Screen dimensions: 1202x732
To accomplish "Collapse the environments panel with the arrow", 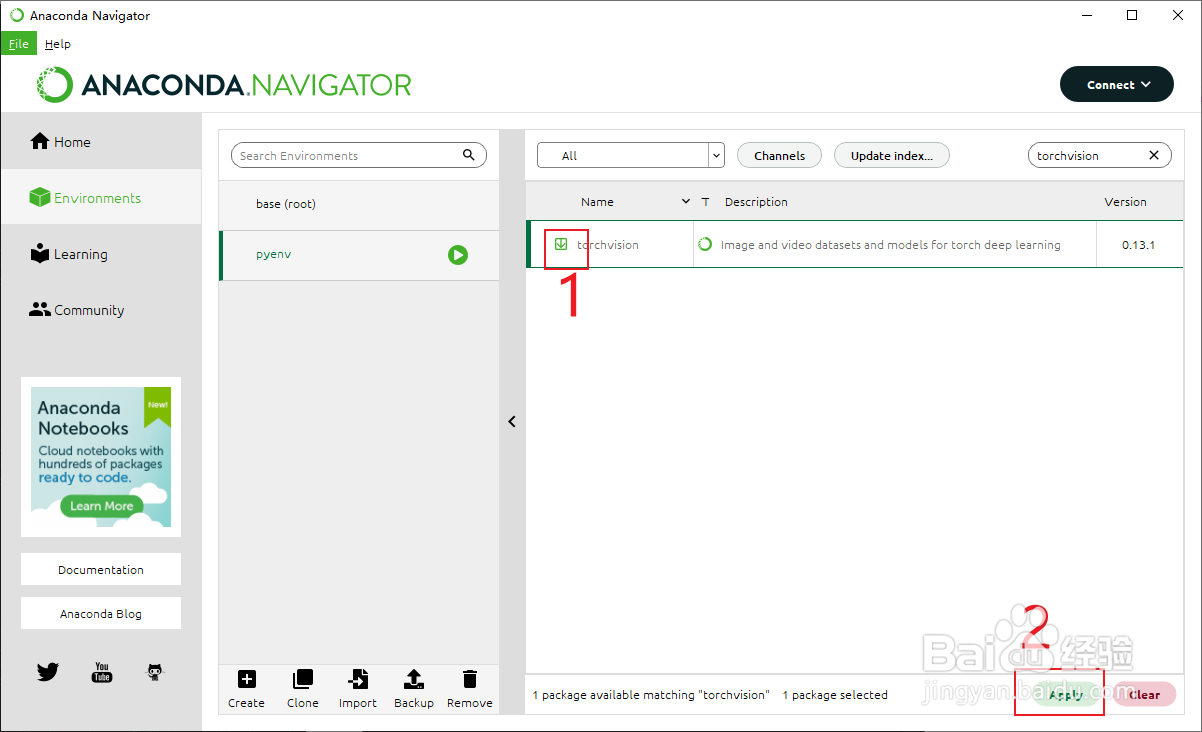I will (x=512, y=422).
